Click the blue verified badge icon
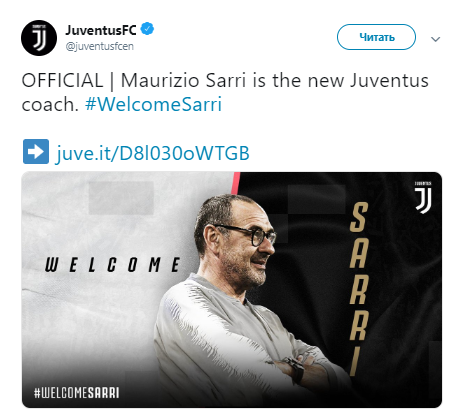456x412 pixels. tap(147, 29)
